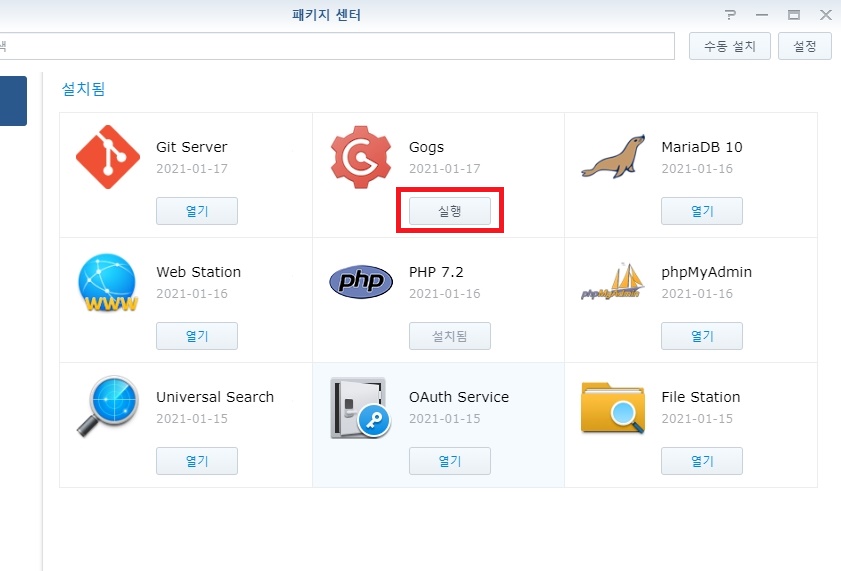Click the Git Server package icon

coord(108,157)
